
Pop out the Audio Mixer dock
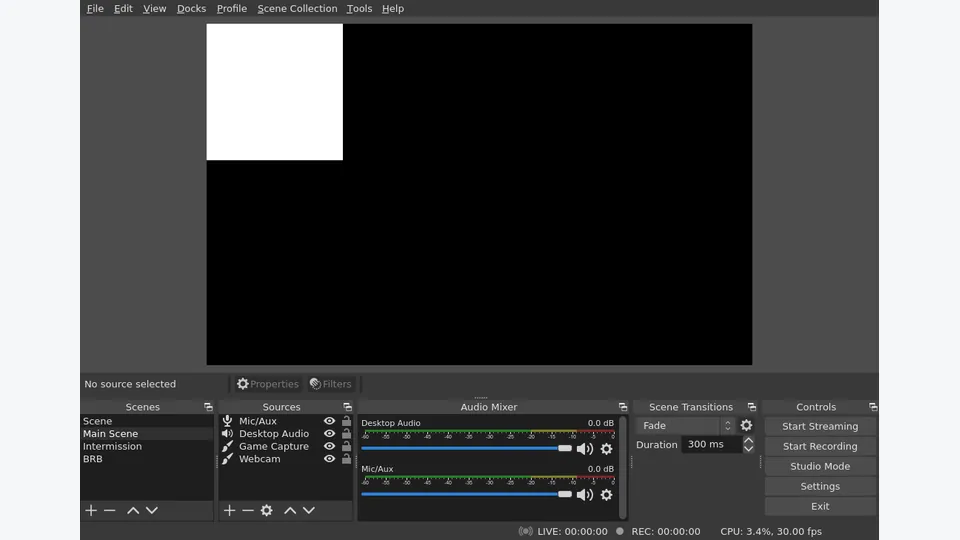[623, 407]
